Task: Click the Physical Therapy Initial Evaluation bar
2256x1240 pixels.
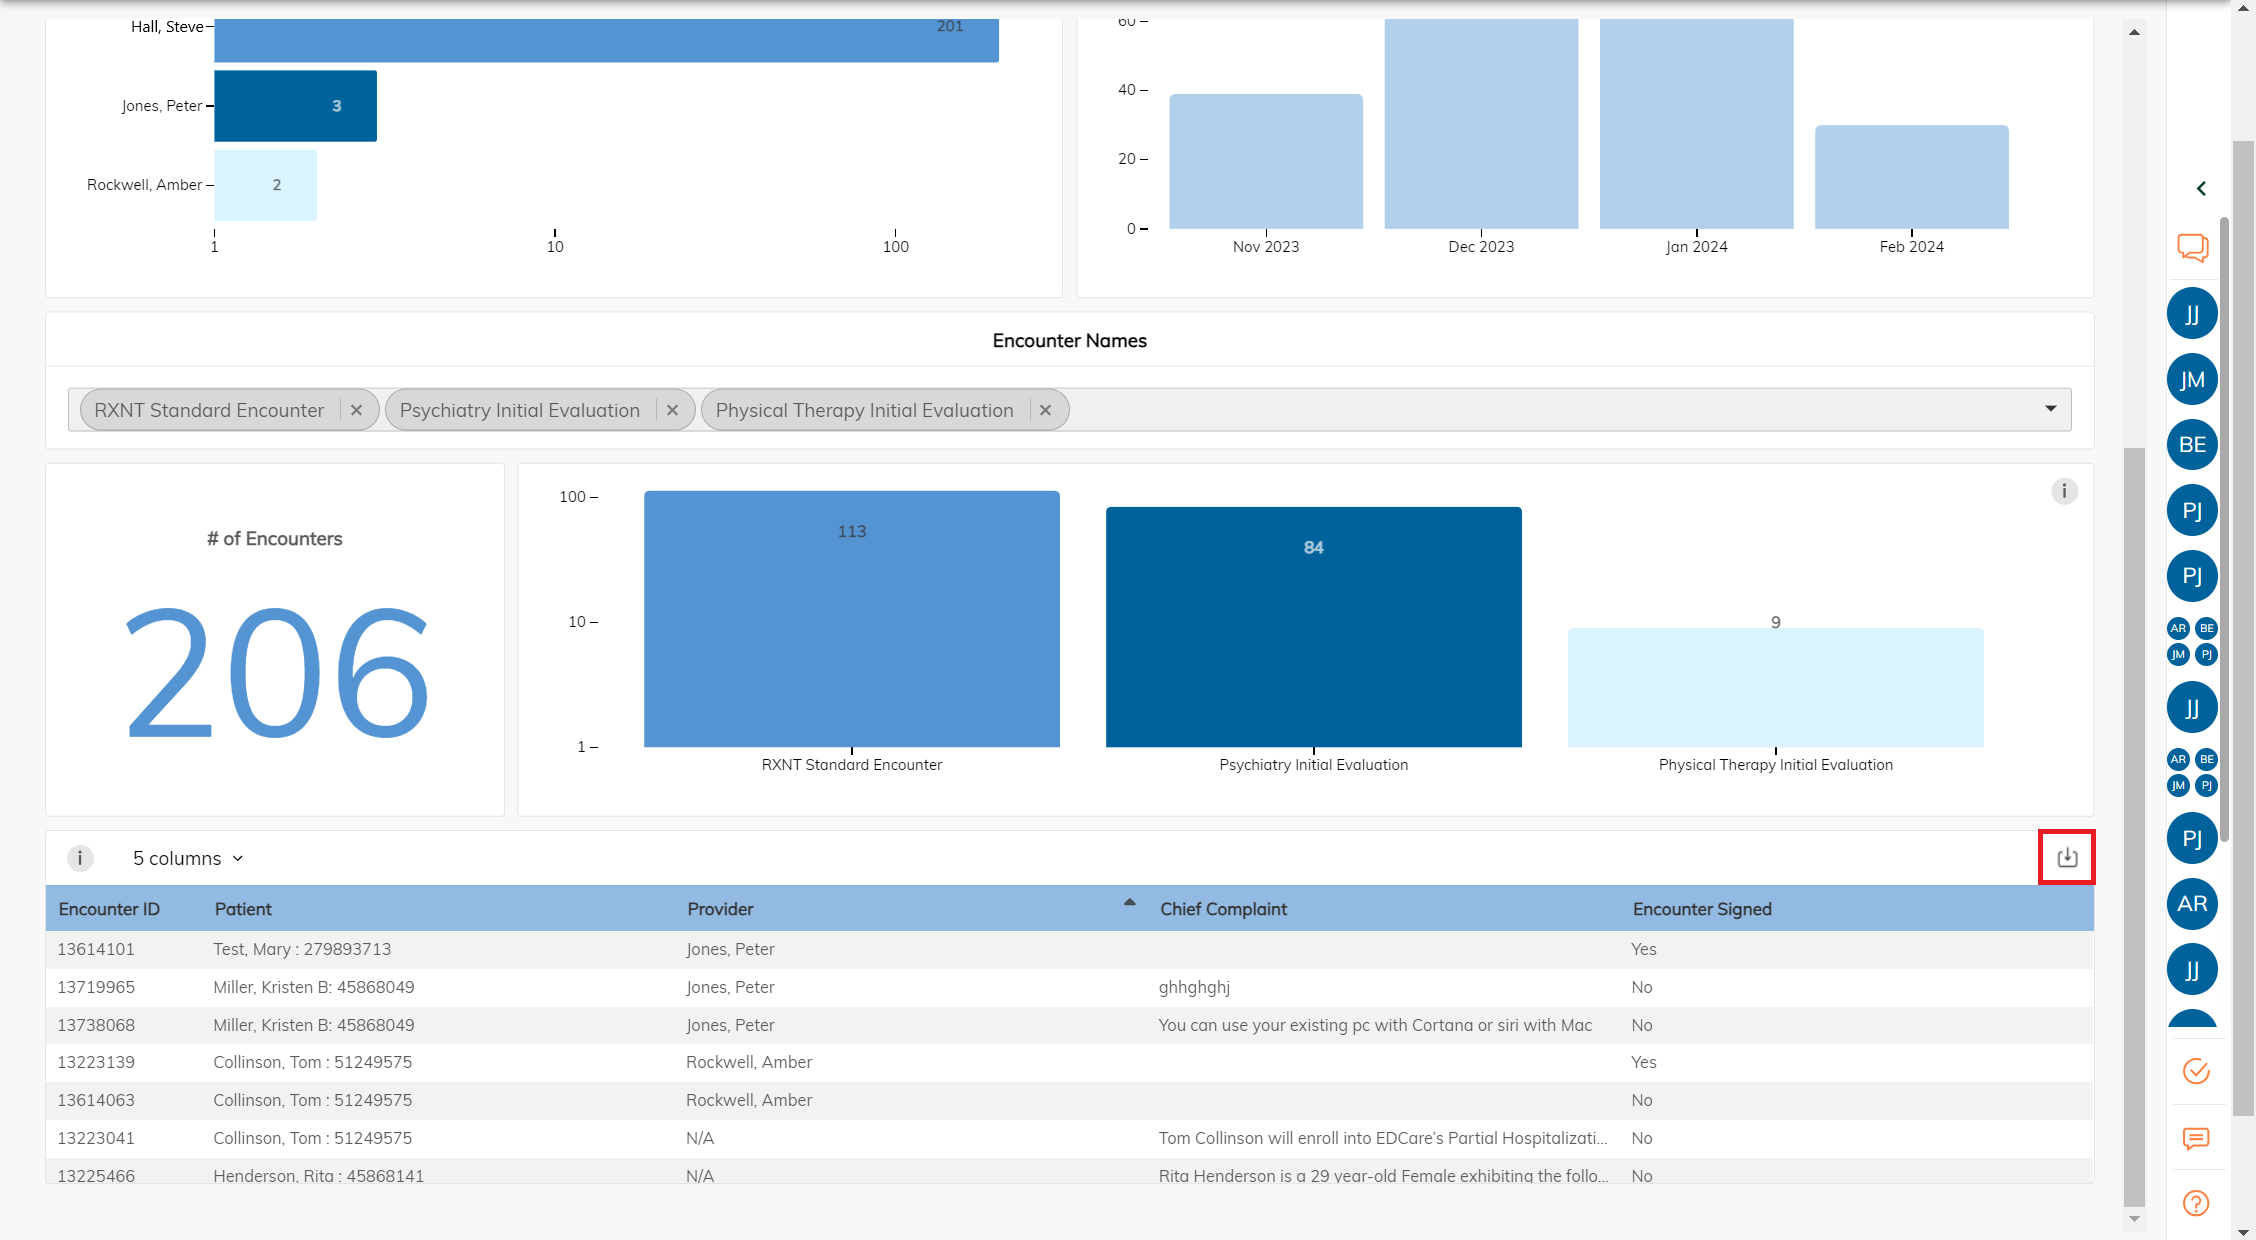Action: (x=1776, y=687)
